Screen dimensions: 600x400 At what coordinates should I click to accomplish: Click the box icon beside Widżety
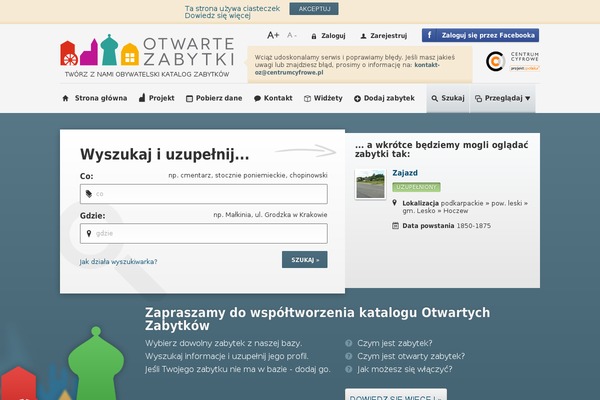(x=307, y=98)
